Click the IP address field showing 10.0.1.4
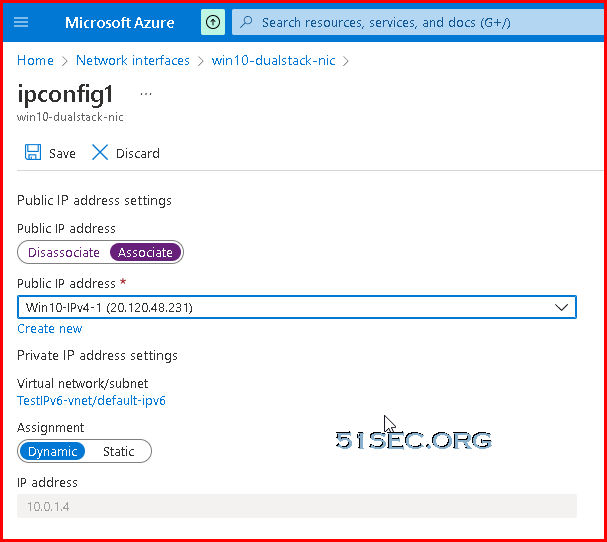Screen dimensions: 607x542 297,506
